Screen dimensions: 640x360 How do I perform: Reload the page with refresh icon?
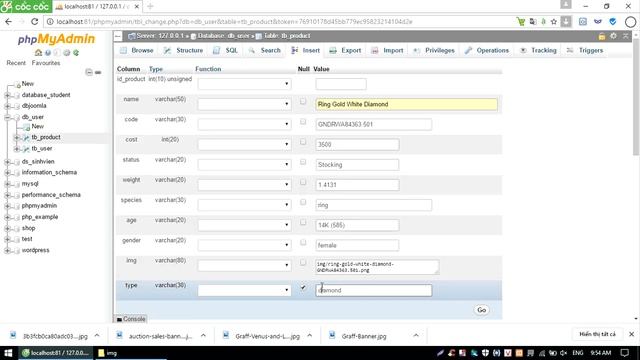35,21
